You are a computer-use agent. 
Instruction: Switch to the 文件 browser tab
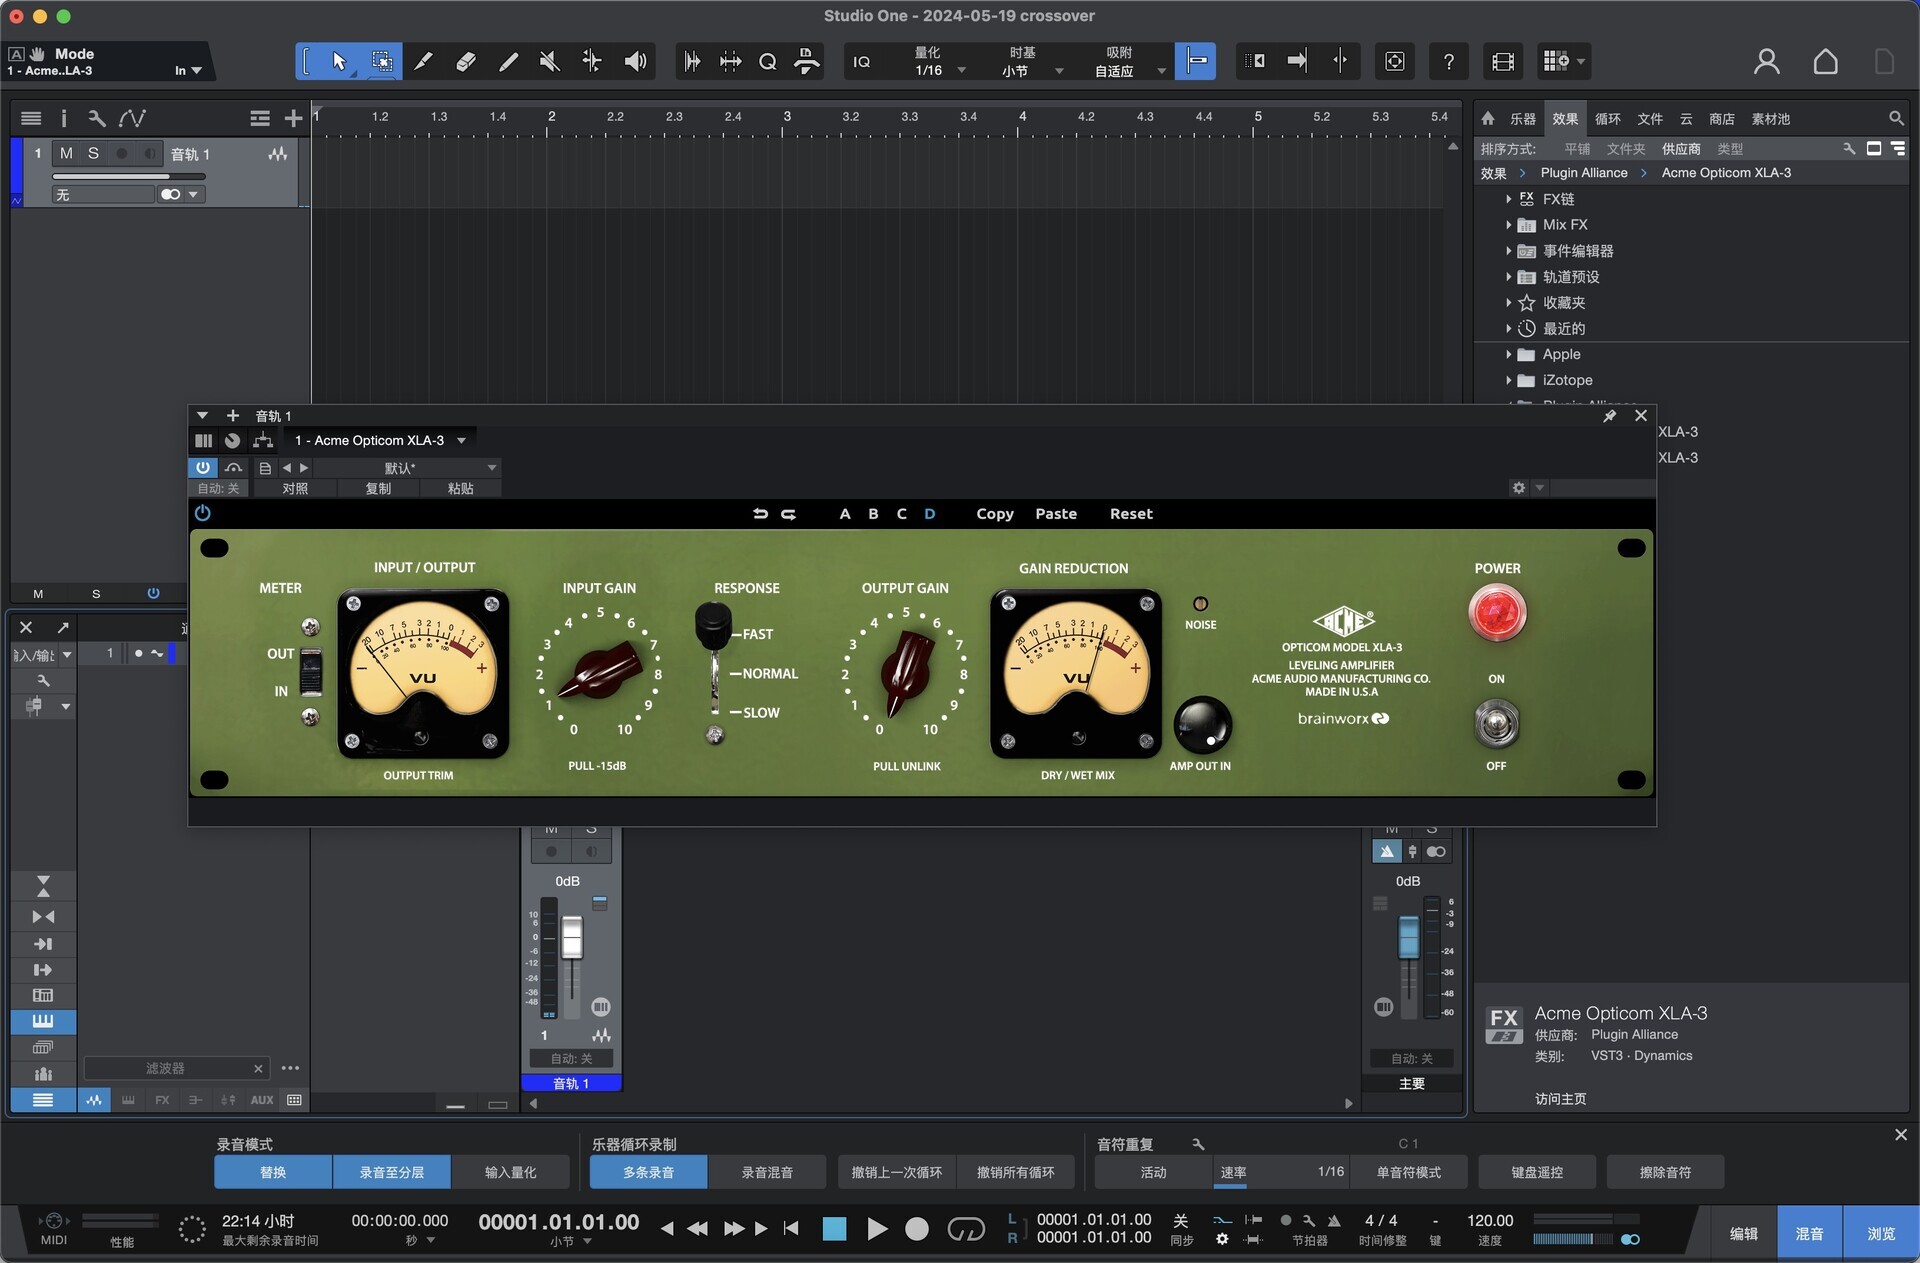(x=1649, y=119)
